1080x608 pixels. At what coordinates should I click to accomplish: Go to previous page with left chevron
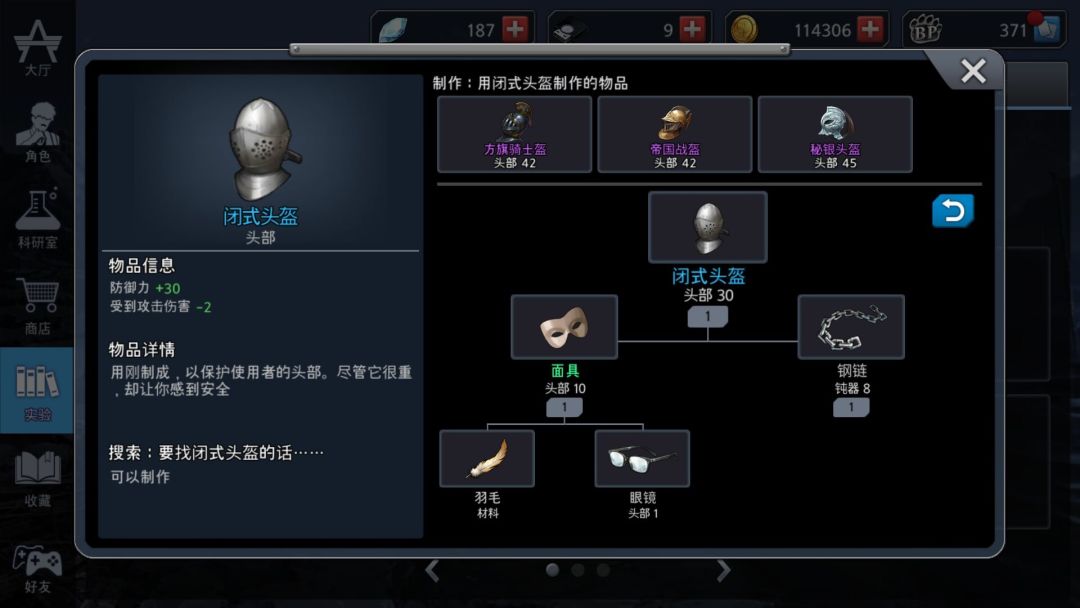(433, 570)
